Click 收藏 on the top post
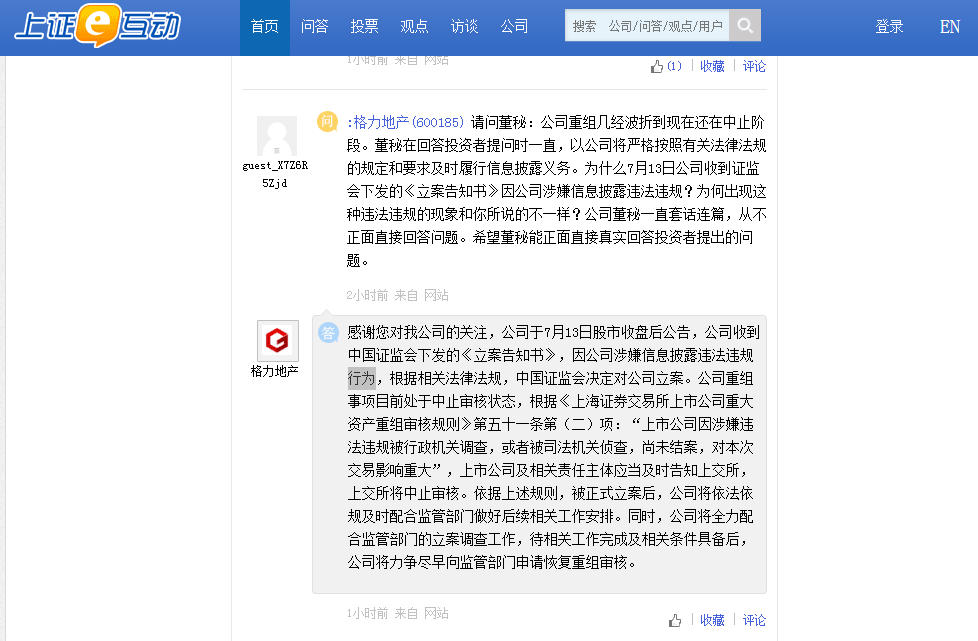This screenshot has height=641, width=978. [x=712, y=66]
